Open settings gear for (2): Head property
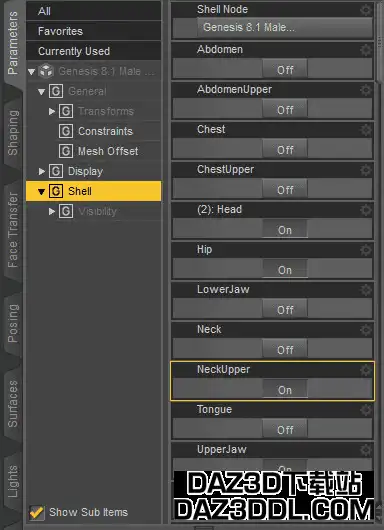 366,210
